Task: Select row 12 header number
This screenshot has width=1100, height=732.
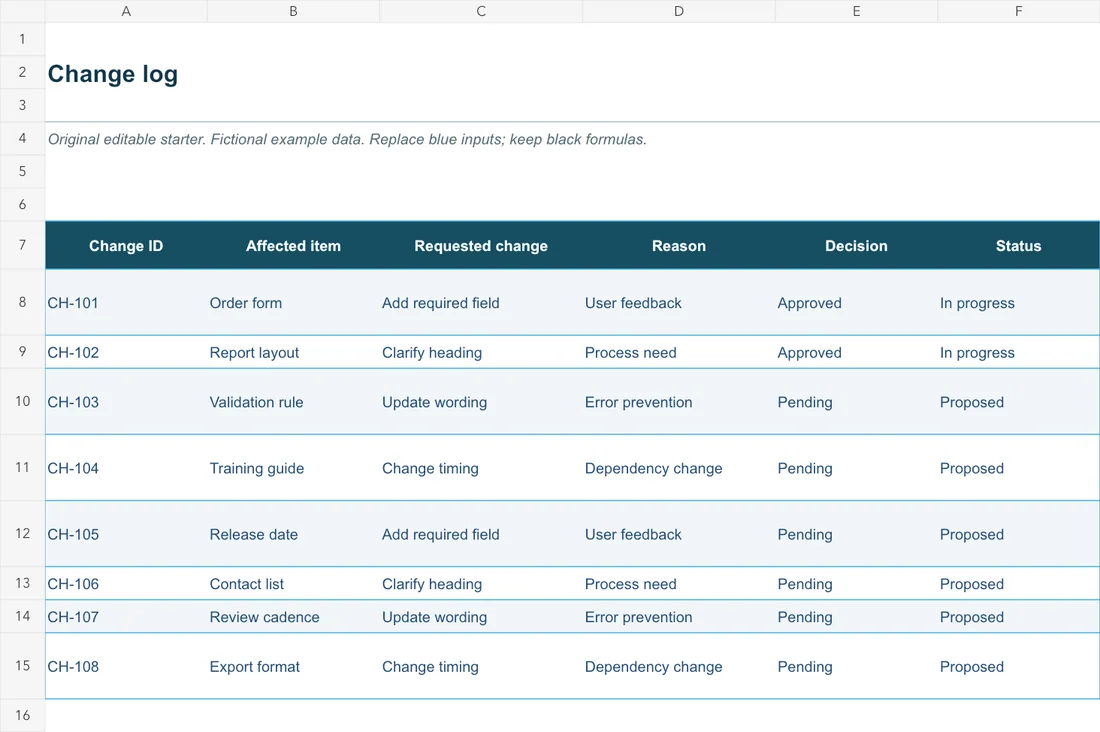Action: click(x=22, y=533)
